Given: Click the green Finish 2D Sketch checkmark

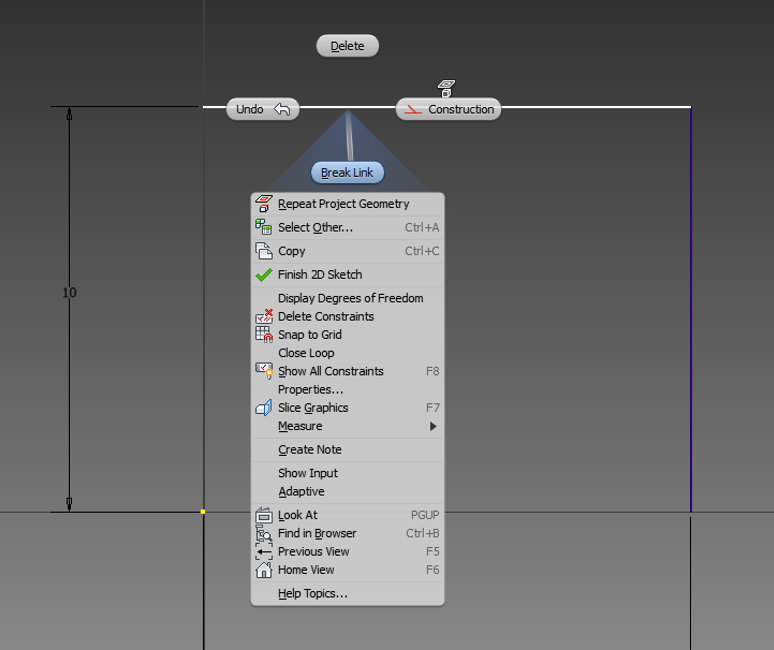Looking at the screenshot, I should [264, 275].
